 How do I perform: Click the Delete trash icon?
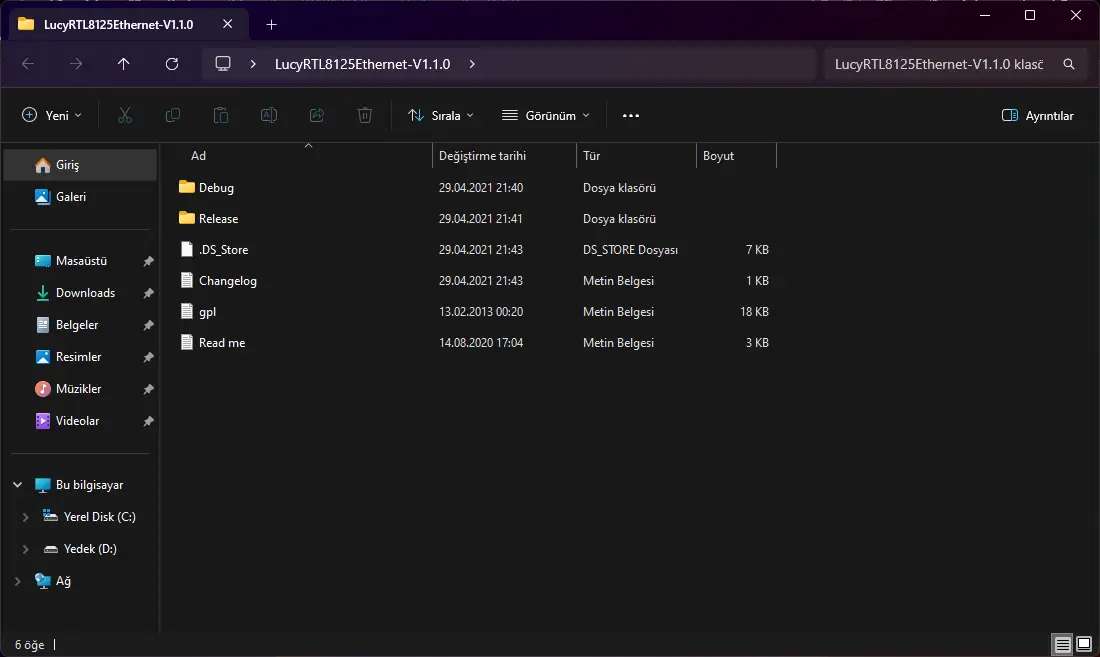tap(365, 116)
